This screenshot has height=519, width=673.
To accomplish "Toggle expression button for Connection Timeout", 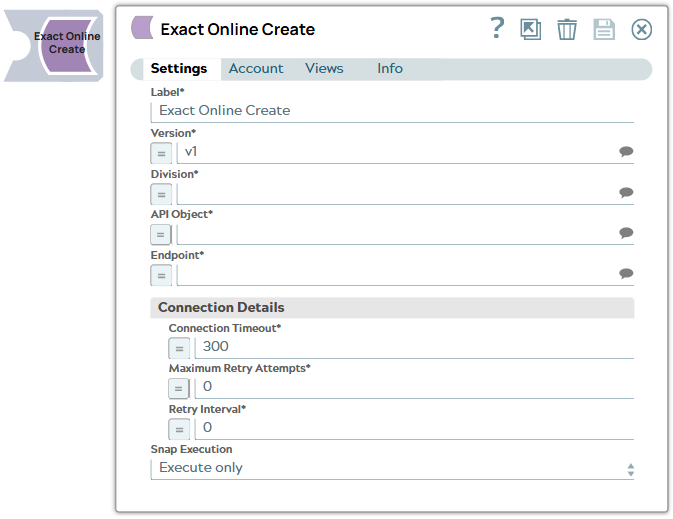I will click(179, 348).
